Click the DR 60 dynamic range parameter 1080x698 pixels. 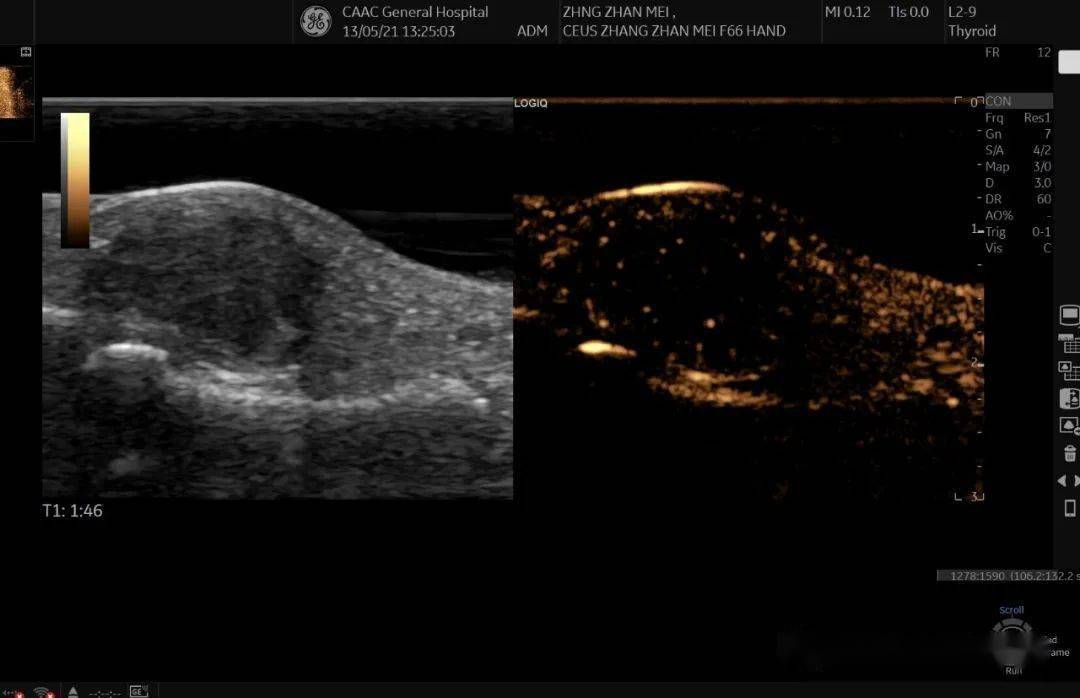coord(1018,199)
